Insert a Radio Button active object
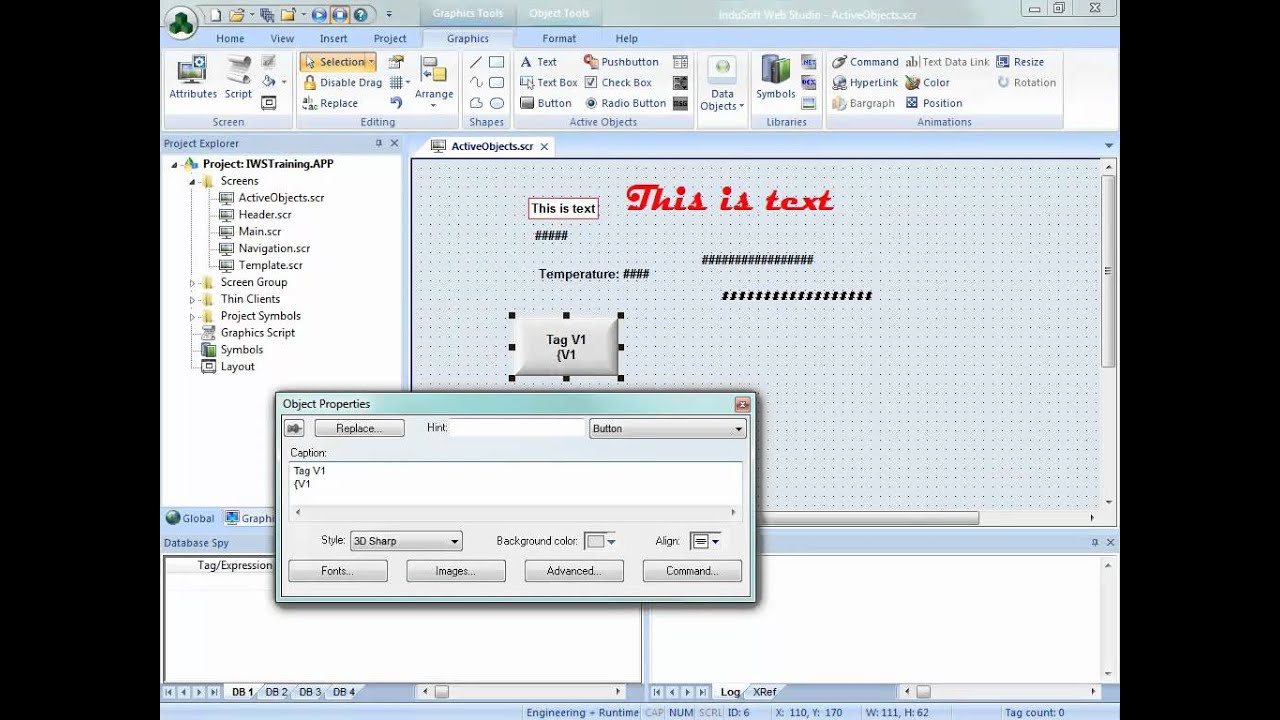Image resolution: width=1280 pixels, height=720 pixels. [625, 103]
